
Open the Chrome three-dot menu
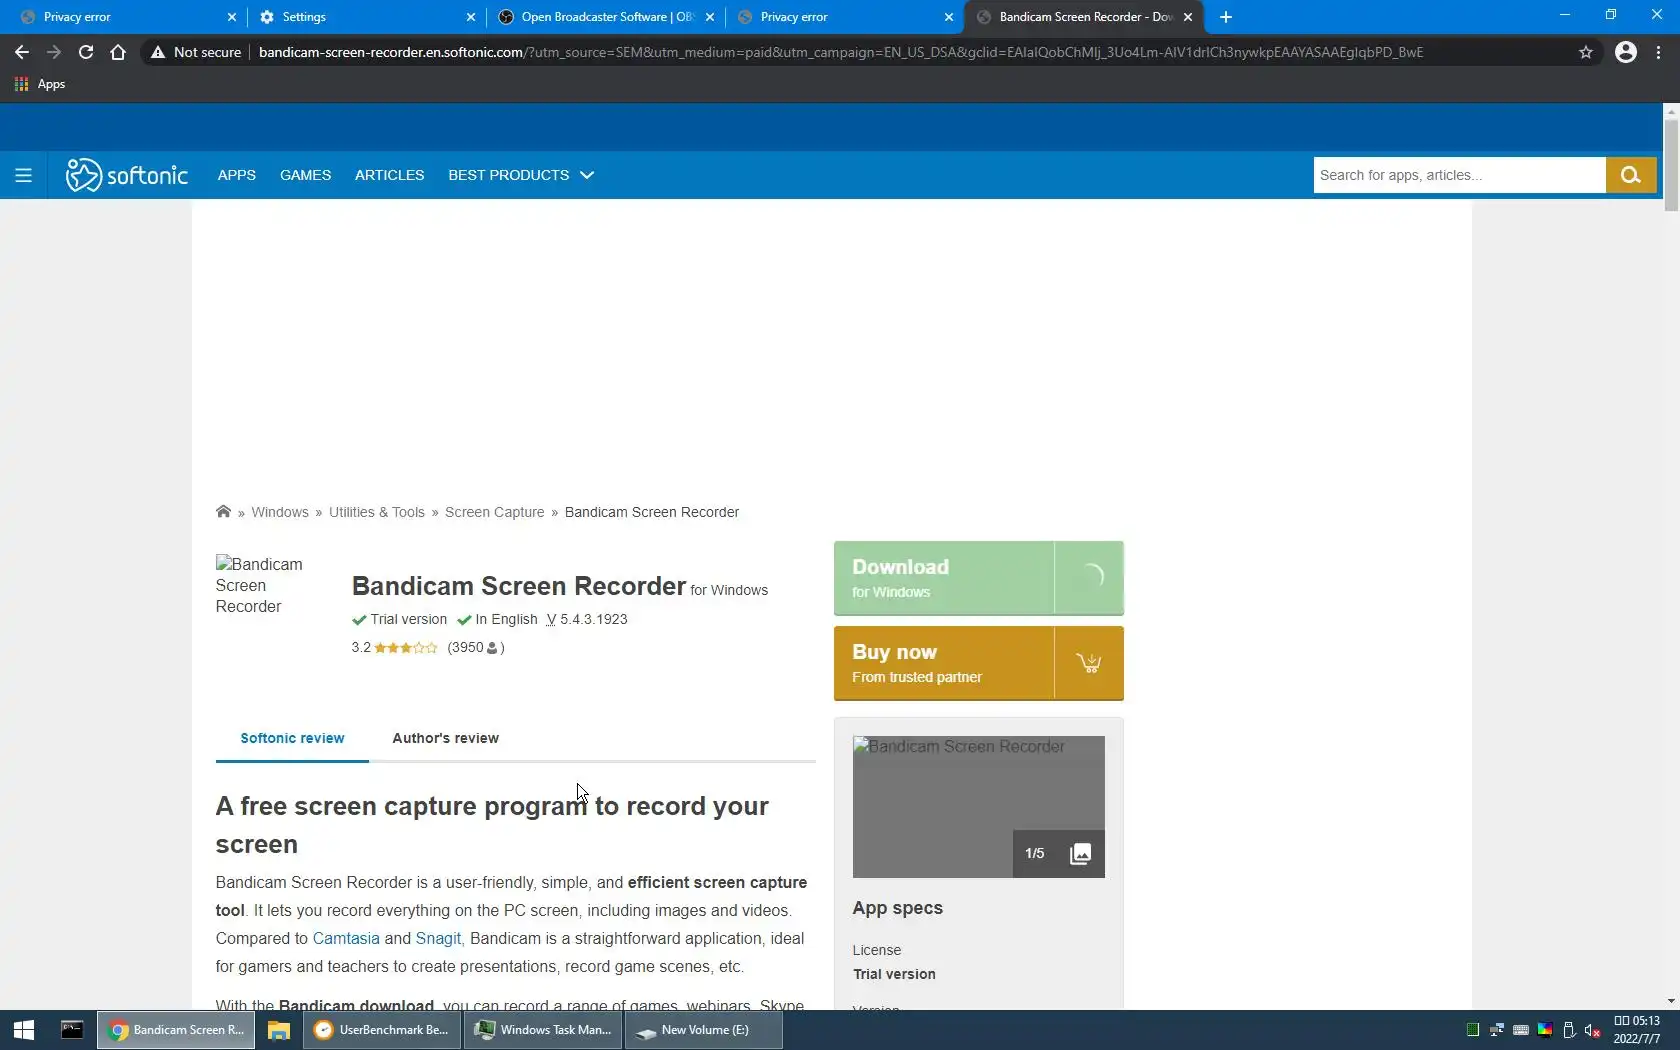pyautogui.click(x=1659, y=52)
